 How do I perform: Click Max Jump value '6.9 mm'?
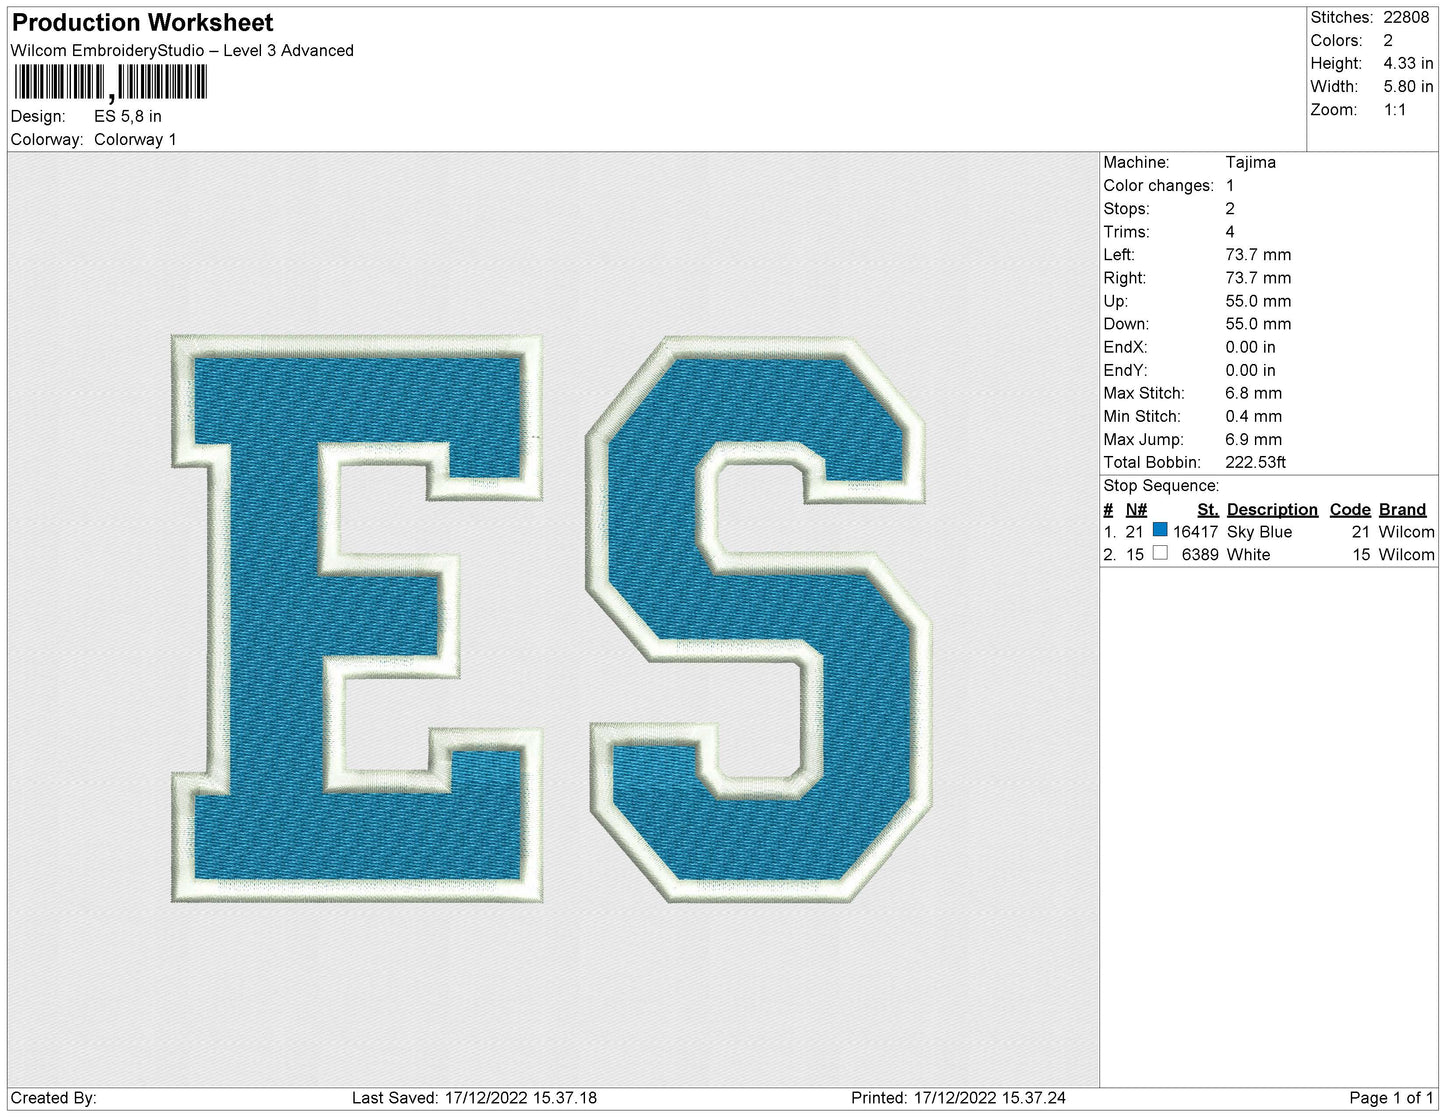tap(1253, 439)
